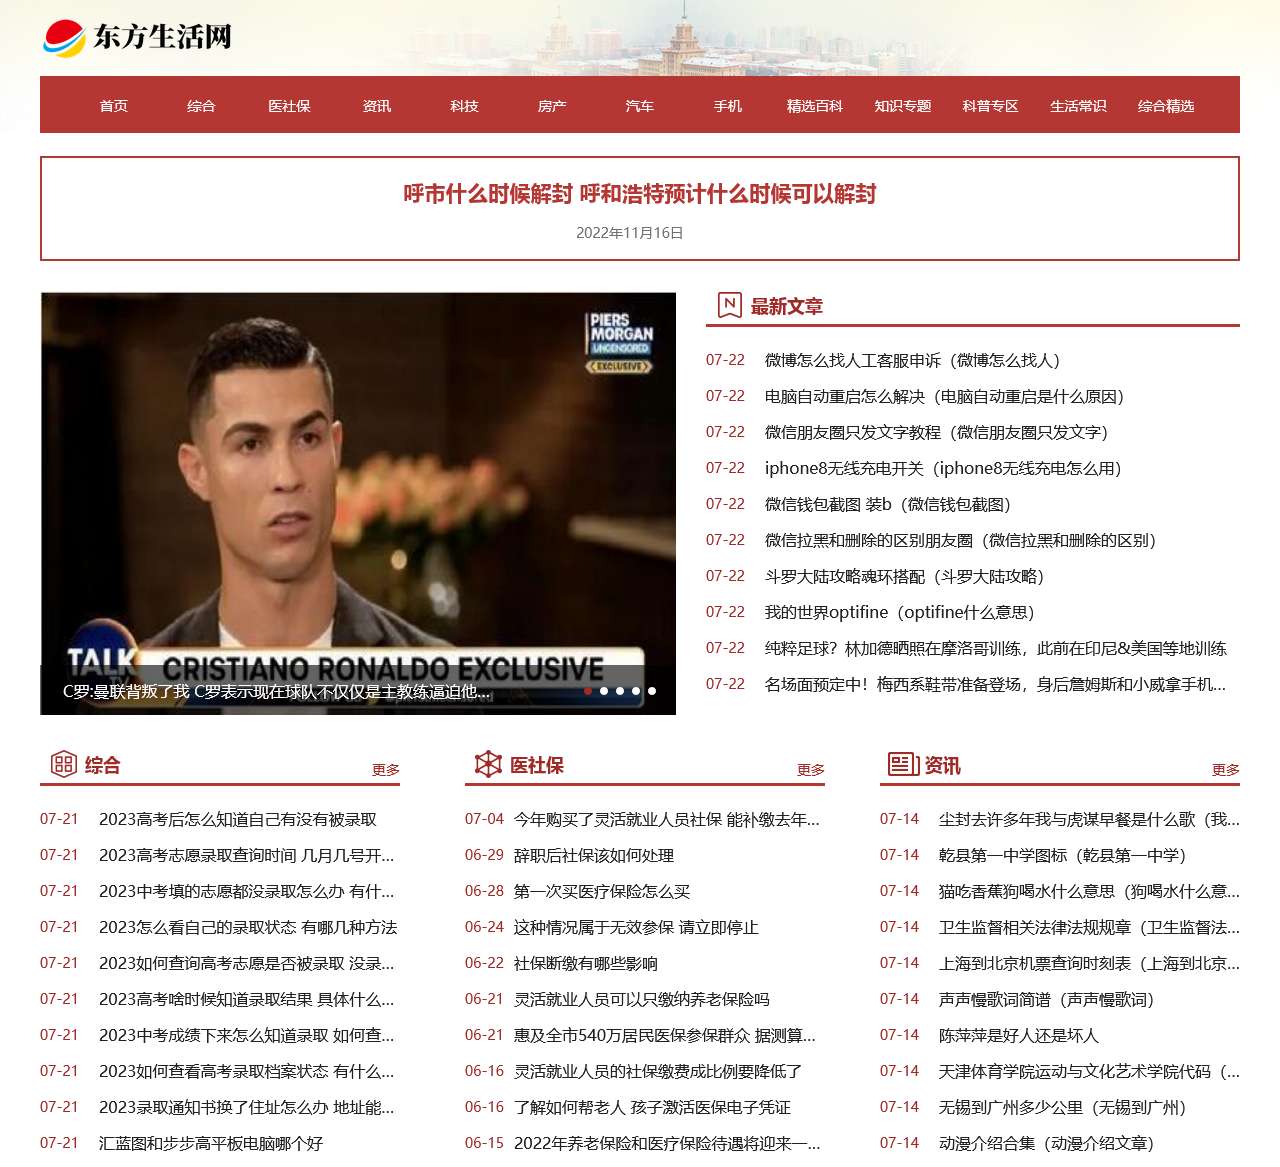Read the 辞职后社保该如何处理 article
Viewport: 1280px width, 1167px height.
(x=593, y=856)
